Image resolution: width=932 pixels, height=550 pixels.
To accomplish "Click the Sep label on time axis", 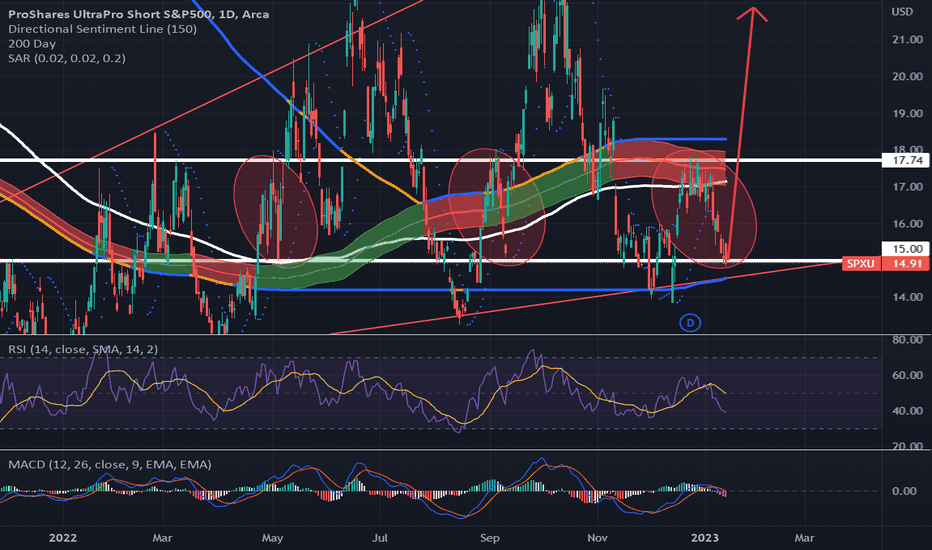I will 489,538.
